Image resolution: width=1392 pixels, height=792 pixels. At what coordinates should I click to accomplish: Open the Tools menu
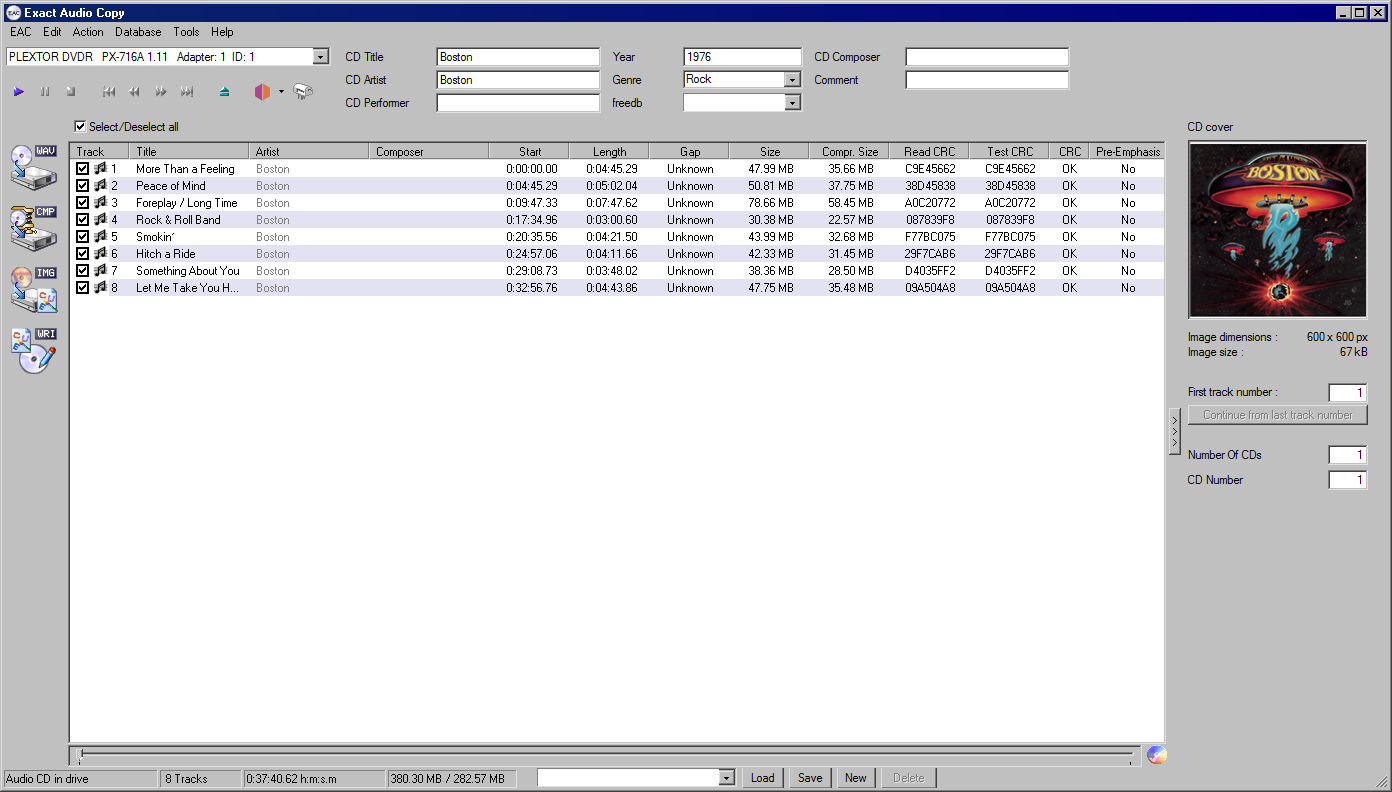point(186,32)
